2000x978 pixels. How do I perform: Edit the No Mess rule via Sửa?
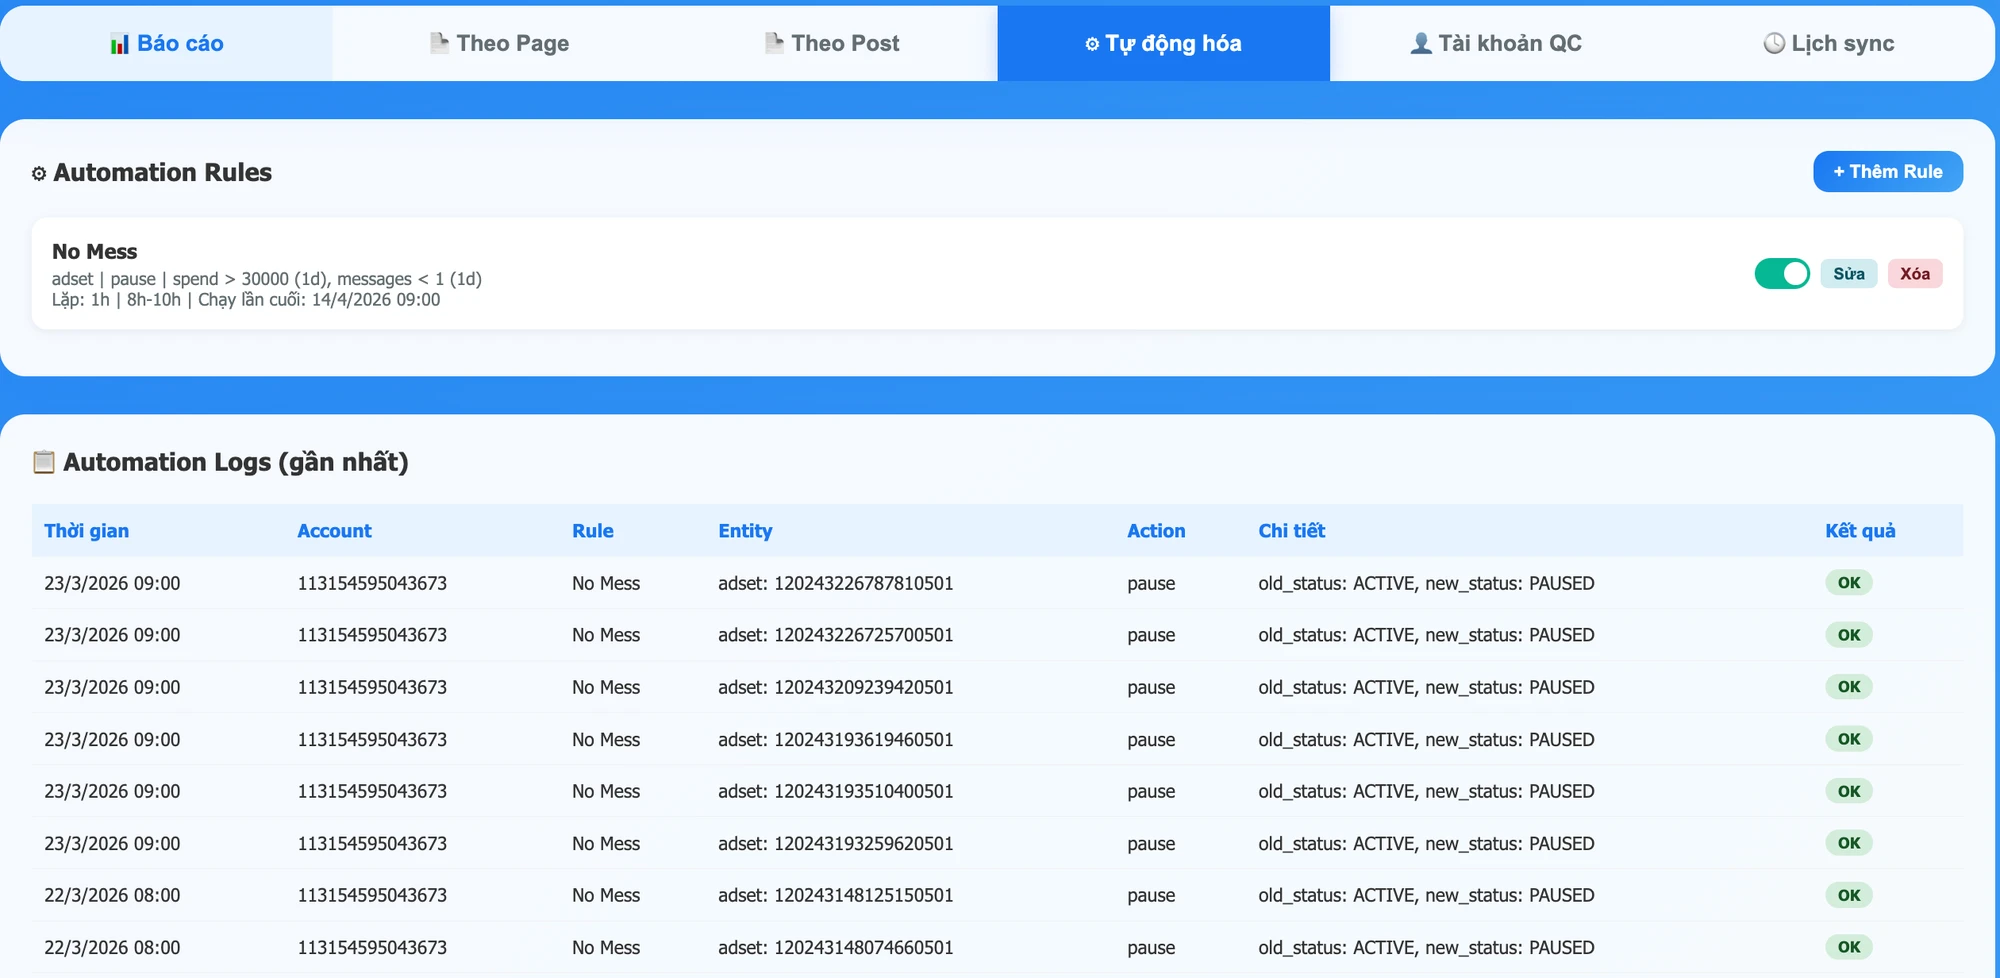point(1849,274)
